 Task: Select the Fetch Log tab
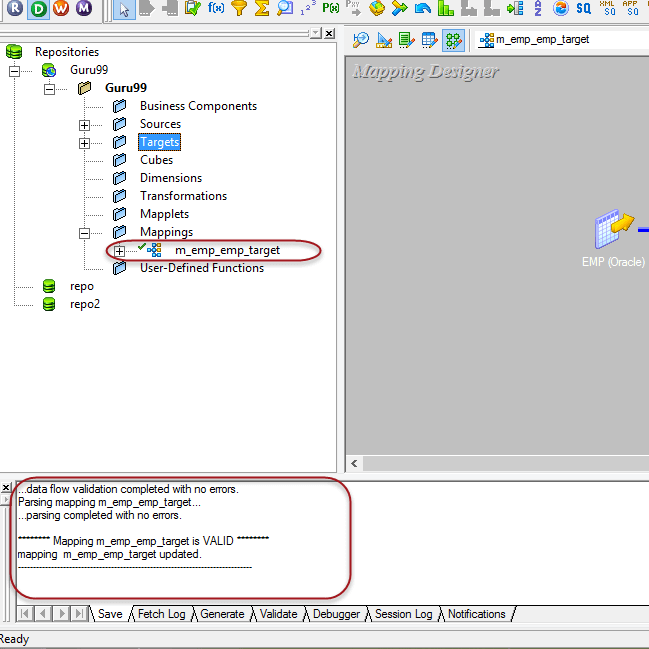pos(161,614)
